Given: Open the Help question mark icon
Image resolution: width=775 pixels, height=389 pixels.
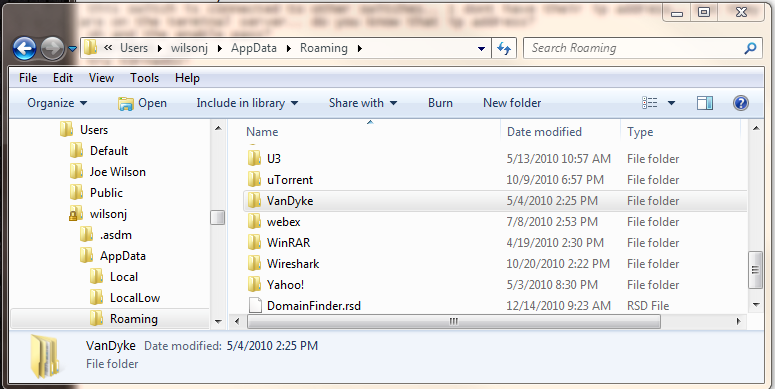Looking at the screenshot, I should tap(740, 103).
